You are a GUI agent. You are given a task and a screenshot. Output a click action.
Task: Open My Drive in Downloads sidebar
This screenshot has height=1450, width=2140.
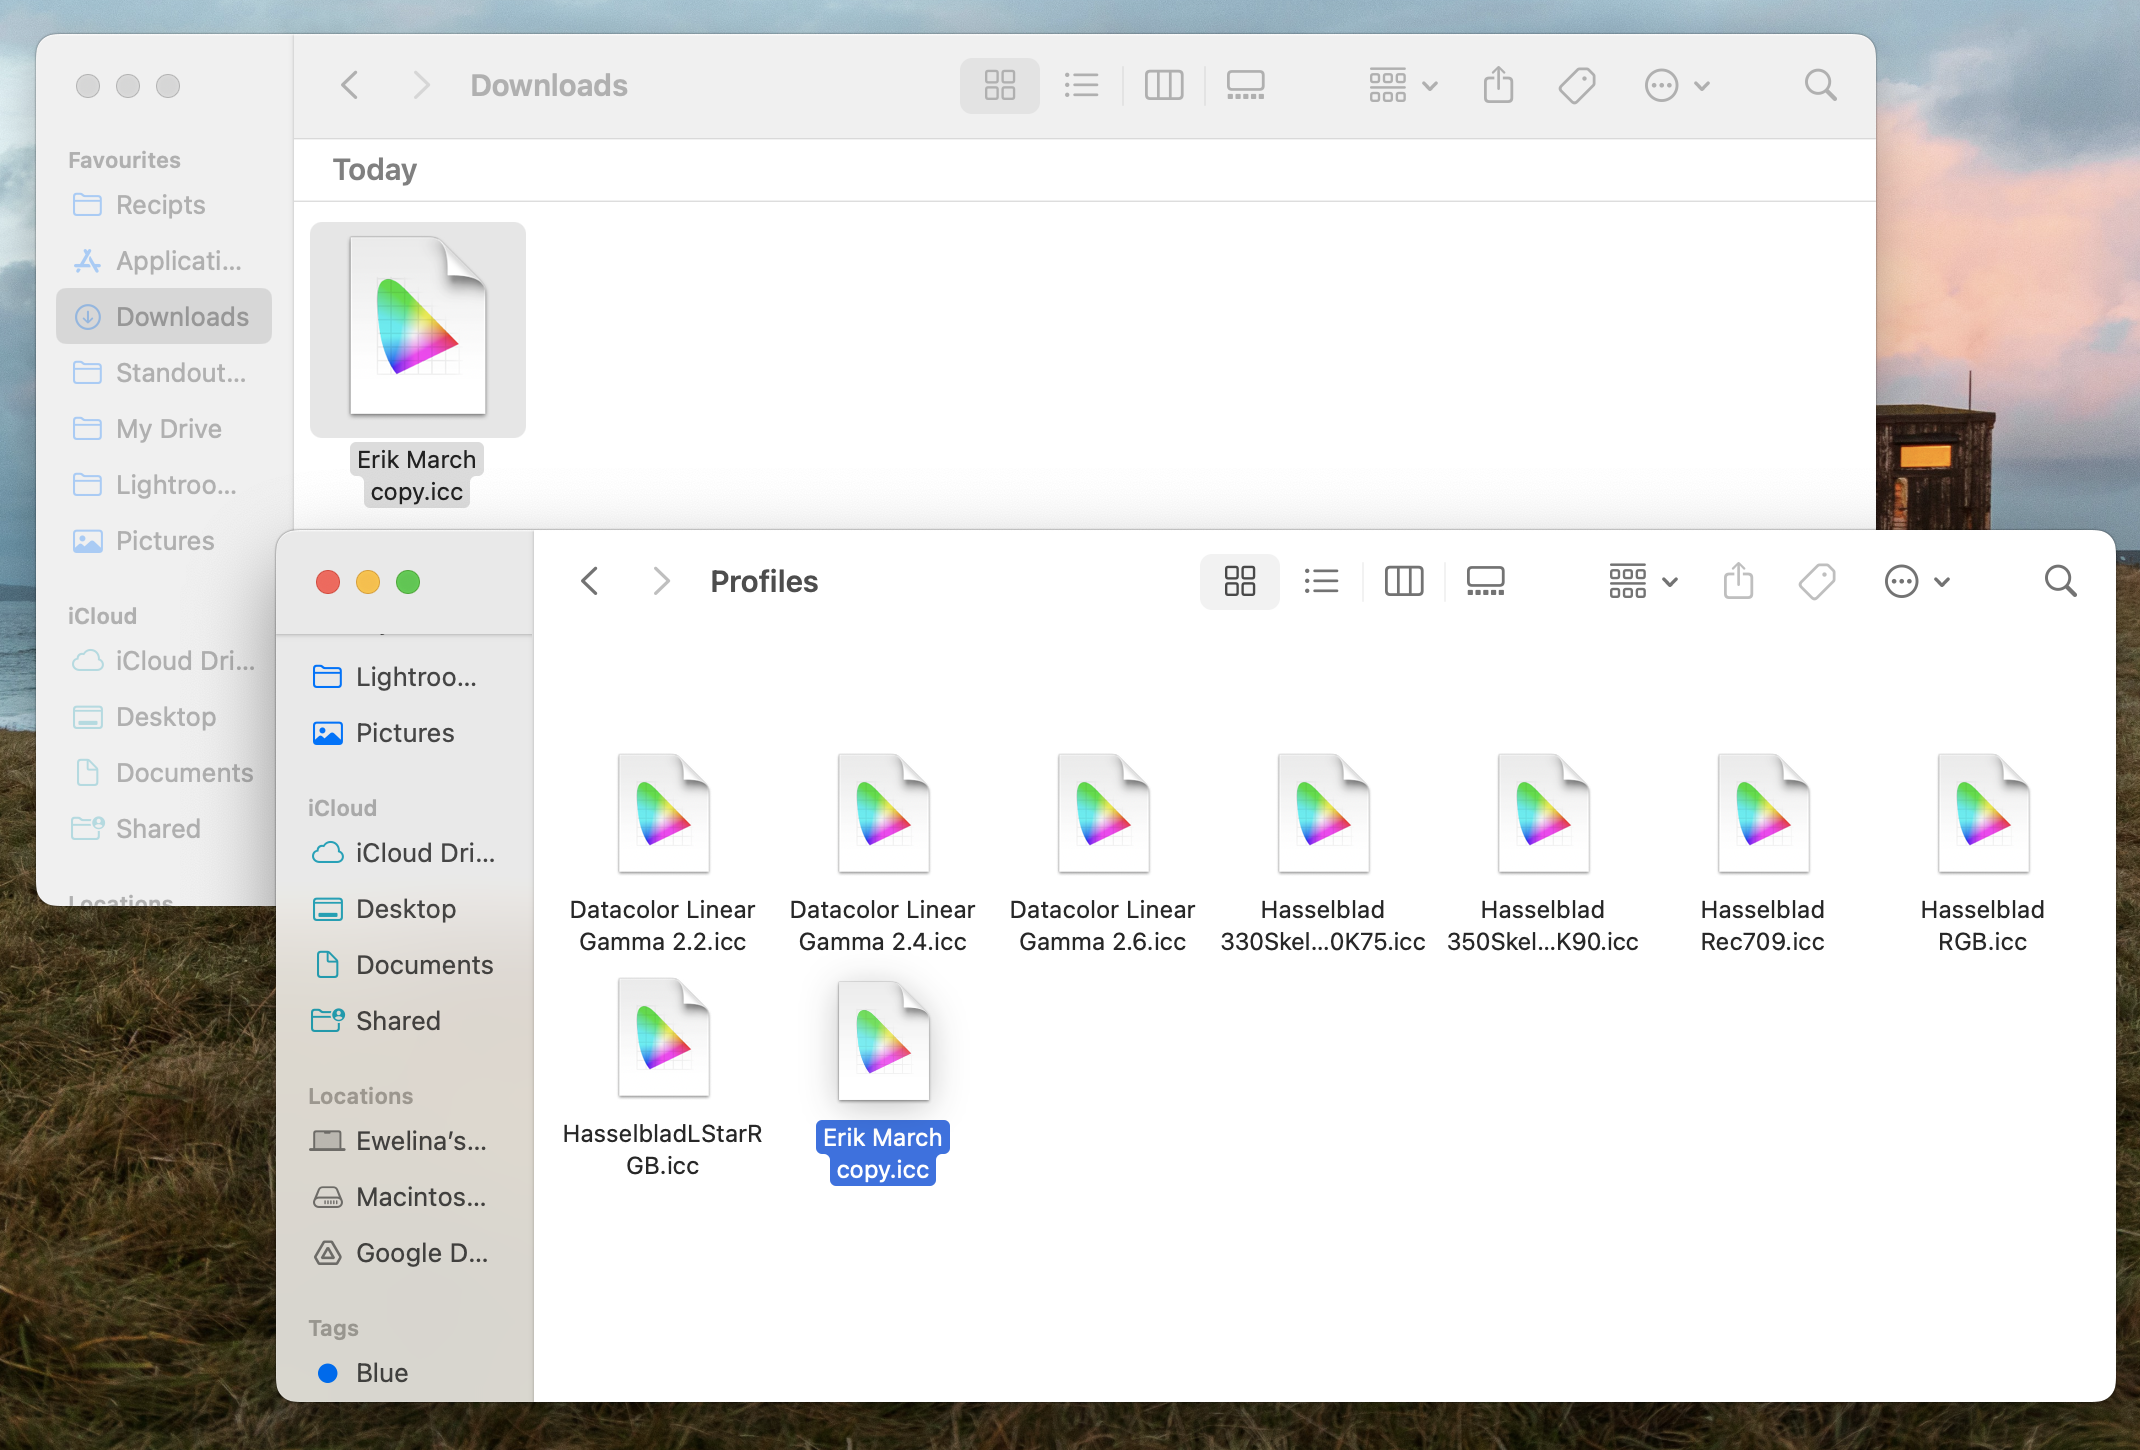point(164,429)
